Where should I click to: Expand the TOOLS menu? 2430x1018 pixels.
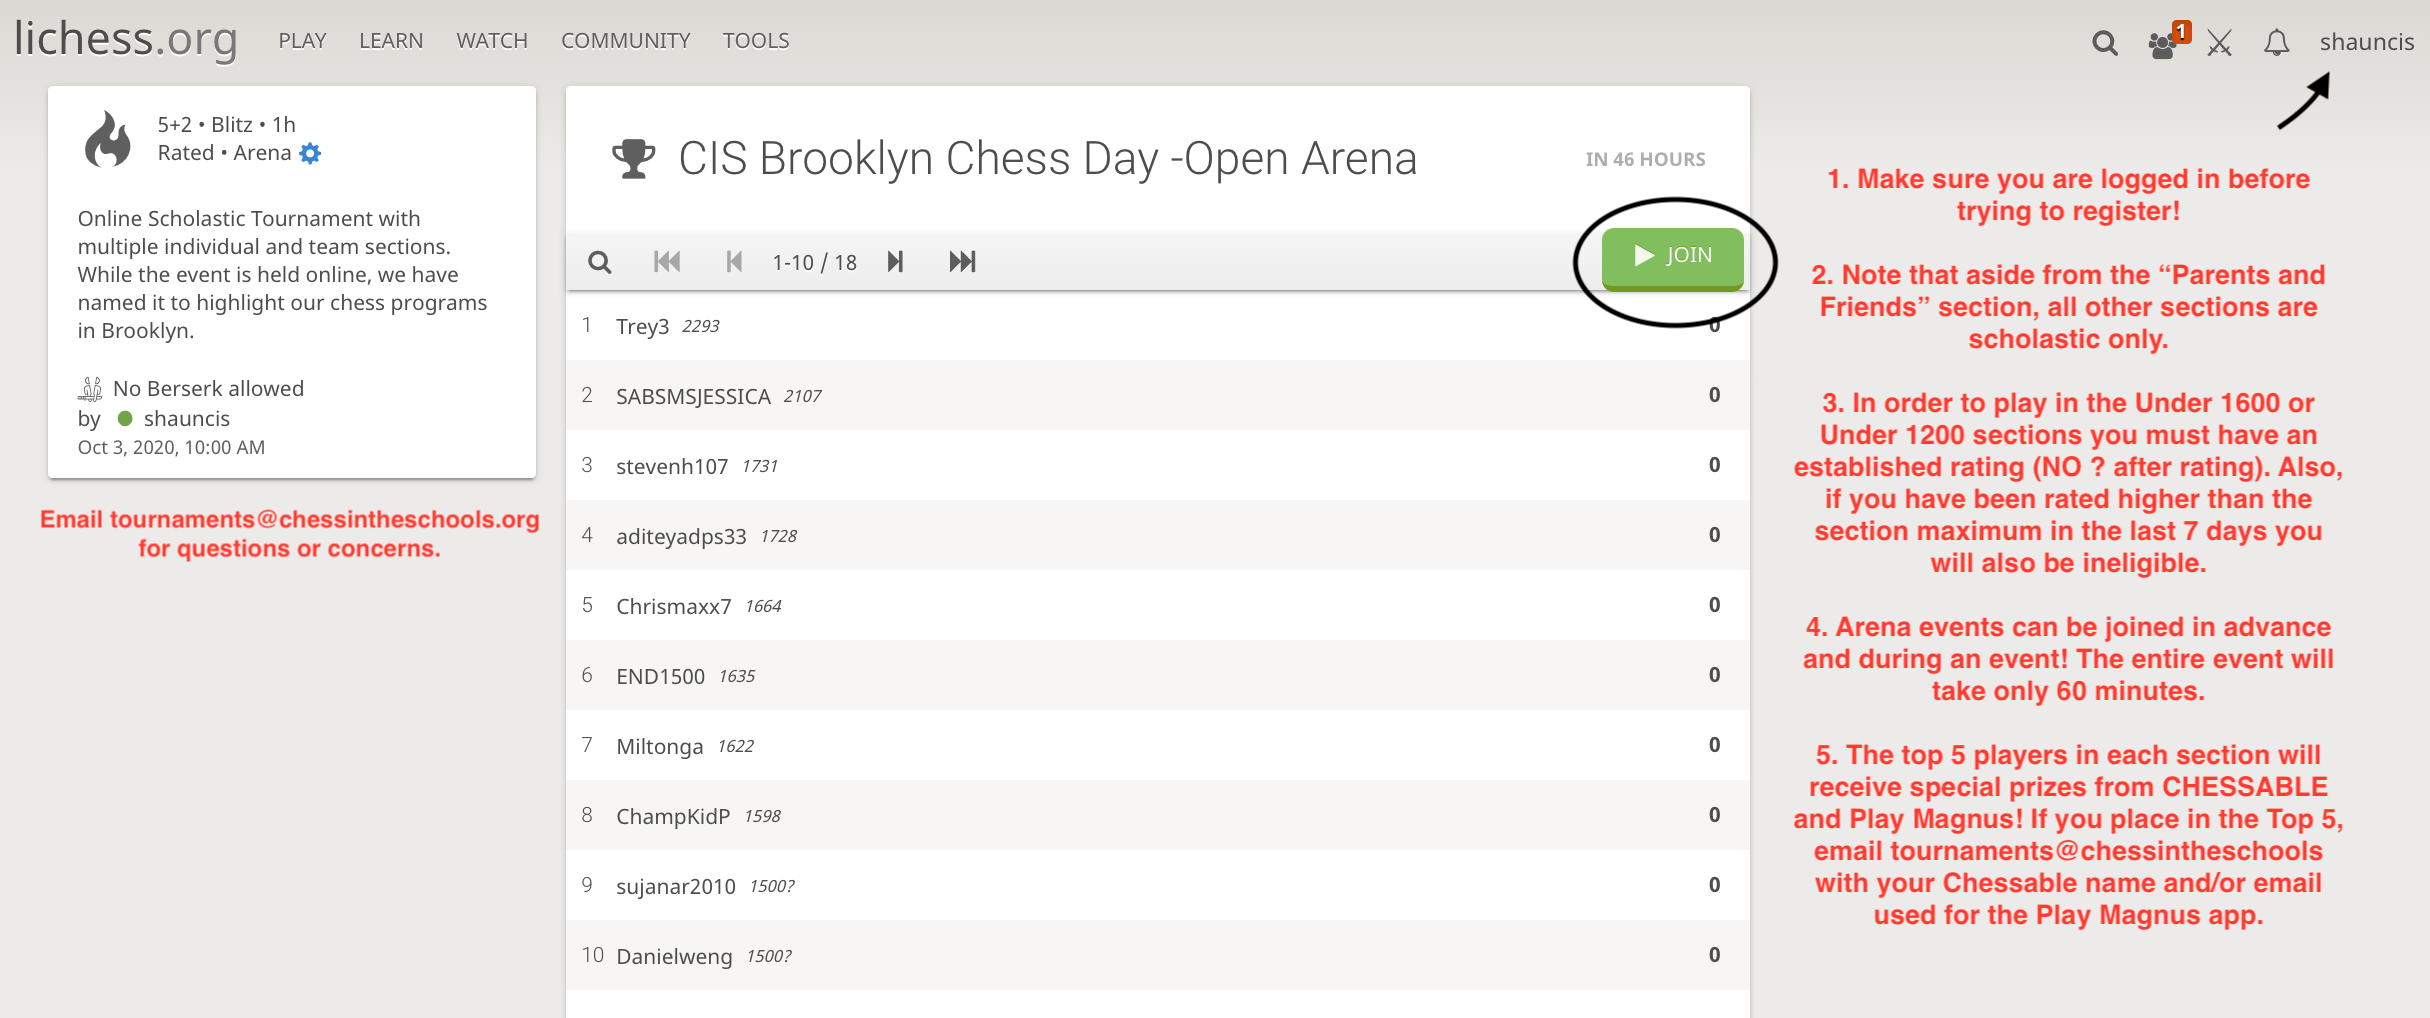pyautogui.click(x=756, y=41)
